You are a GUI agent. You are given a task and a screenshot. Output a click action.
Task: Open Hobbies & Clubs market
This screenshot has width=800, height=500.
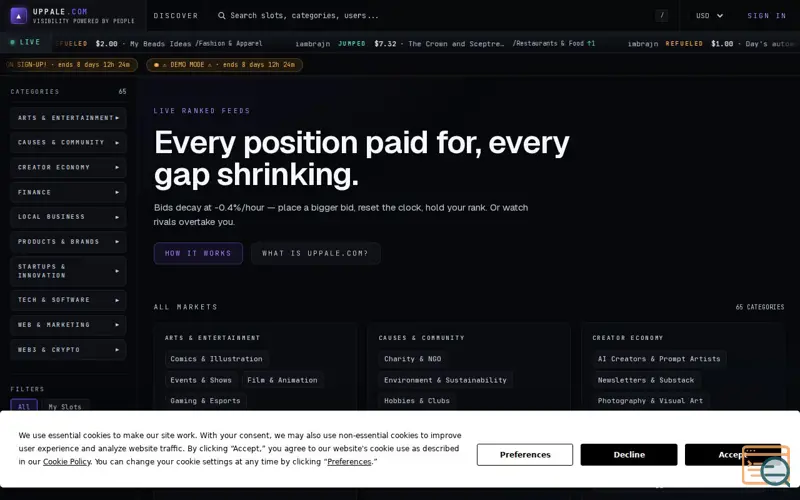click(417, 401)
